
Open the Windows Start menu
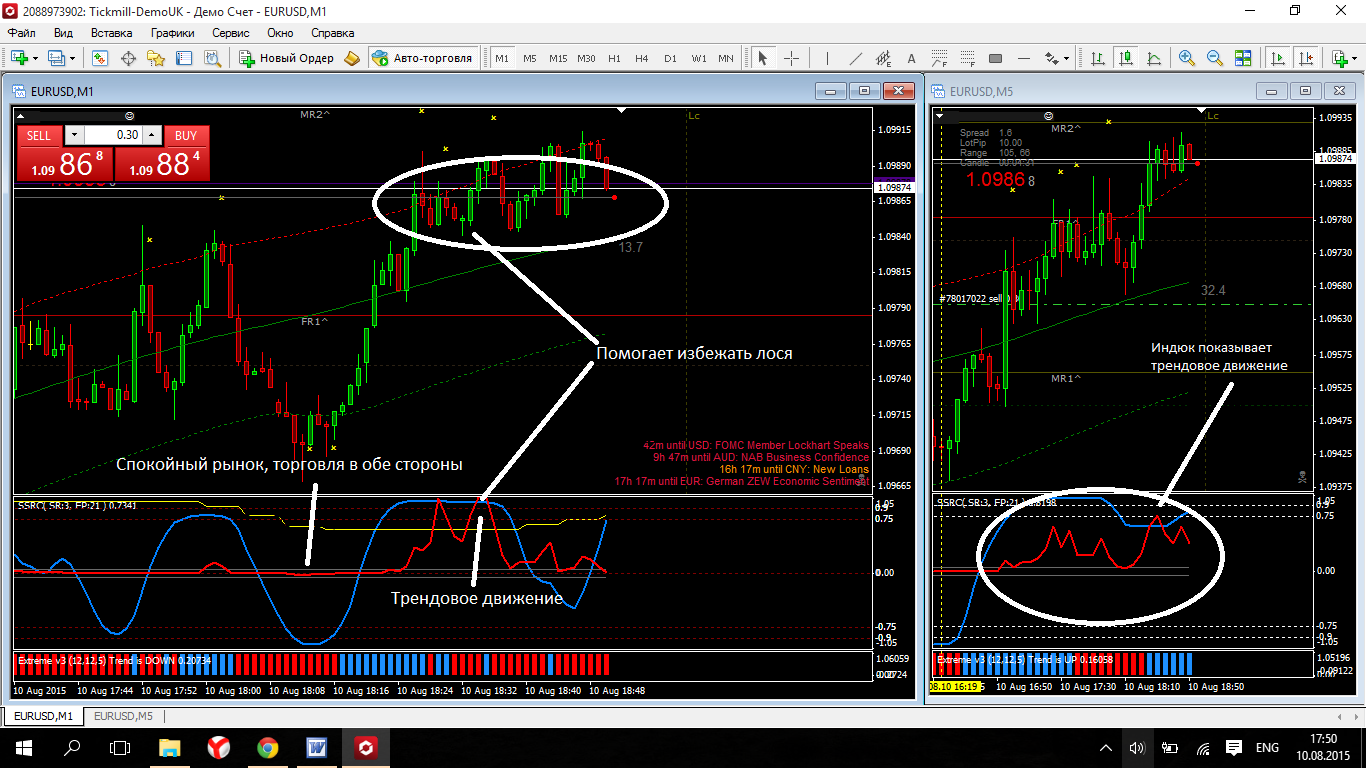tap(22, 747)
